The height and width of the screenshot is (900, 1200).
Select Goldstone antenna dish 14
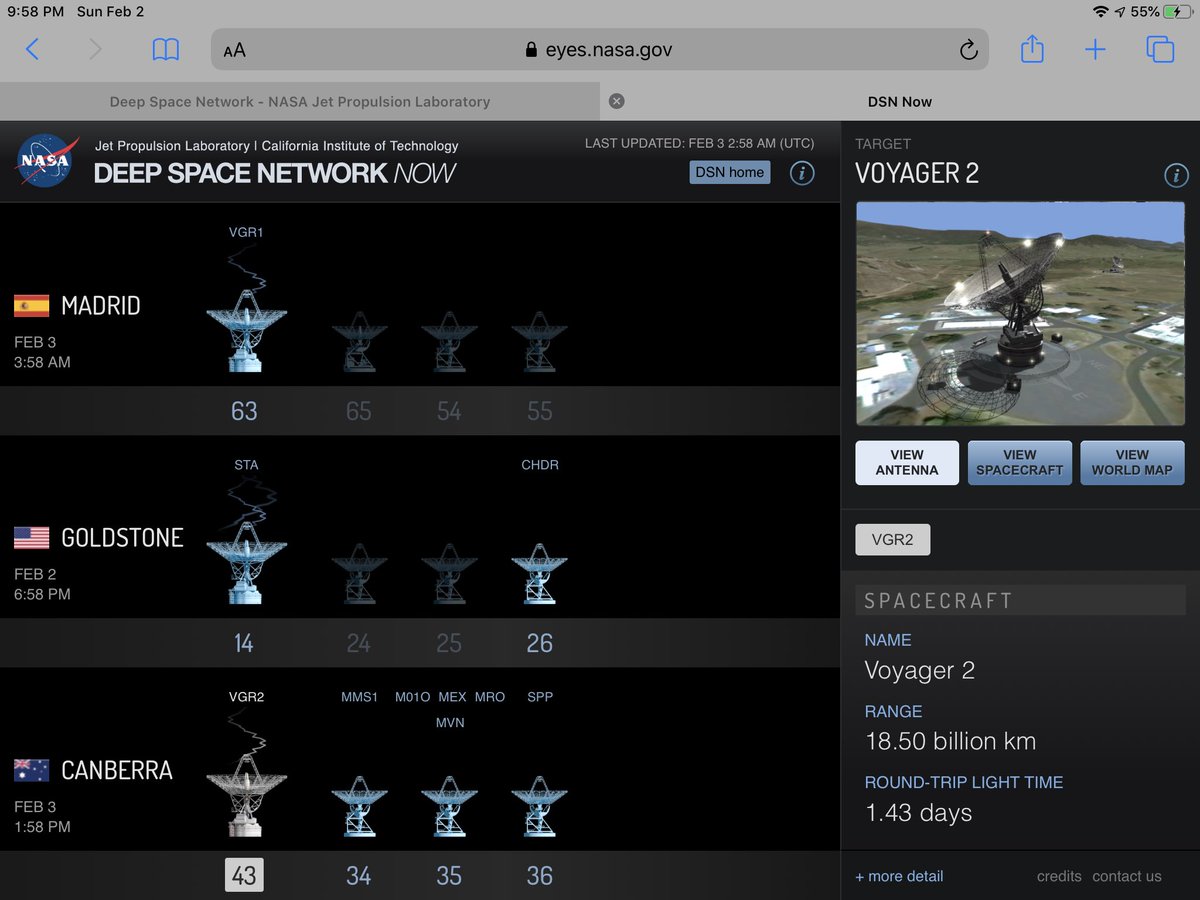click(246, 562)
